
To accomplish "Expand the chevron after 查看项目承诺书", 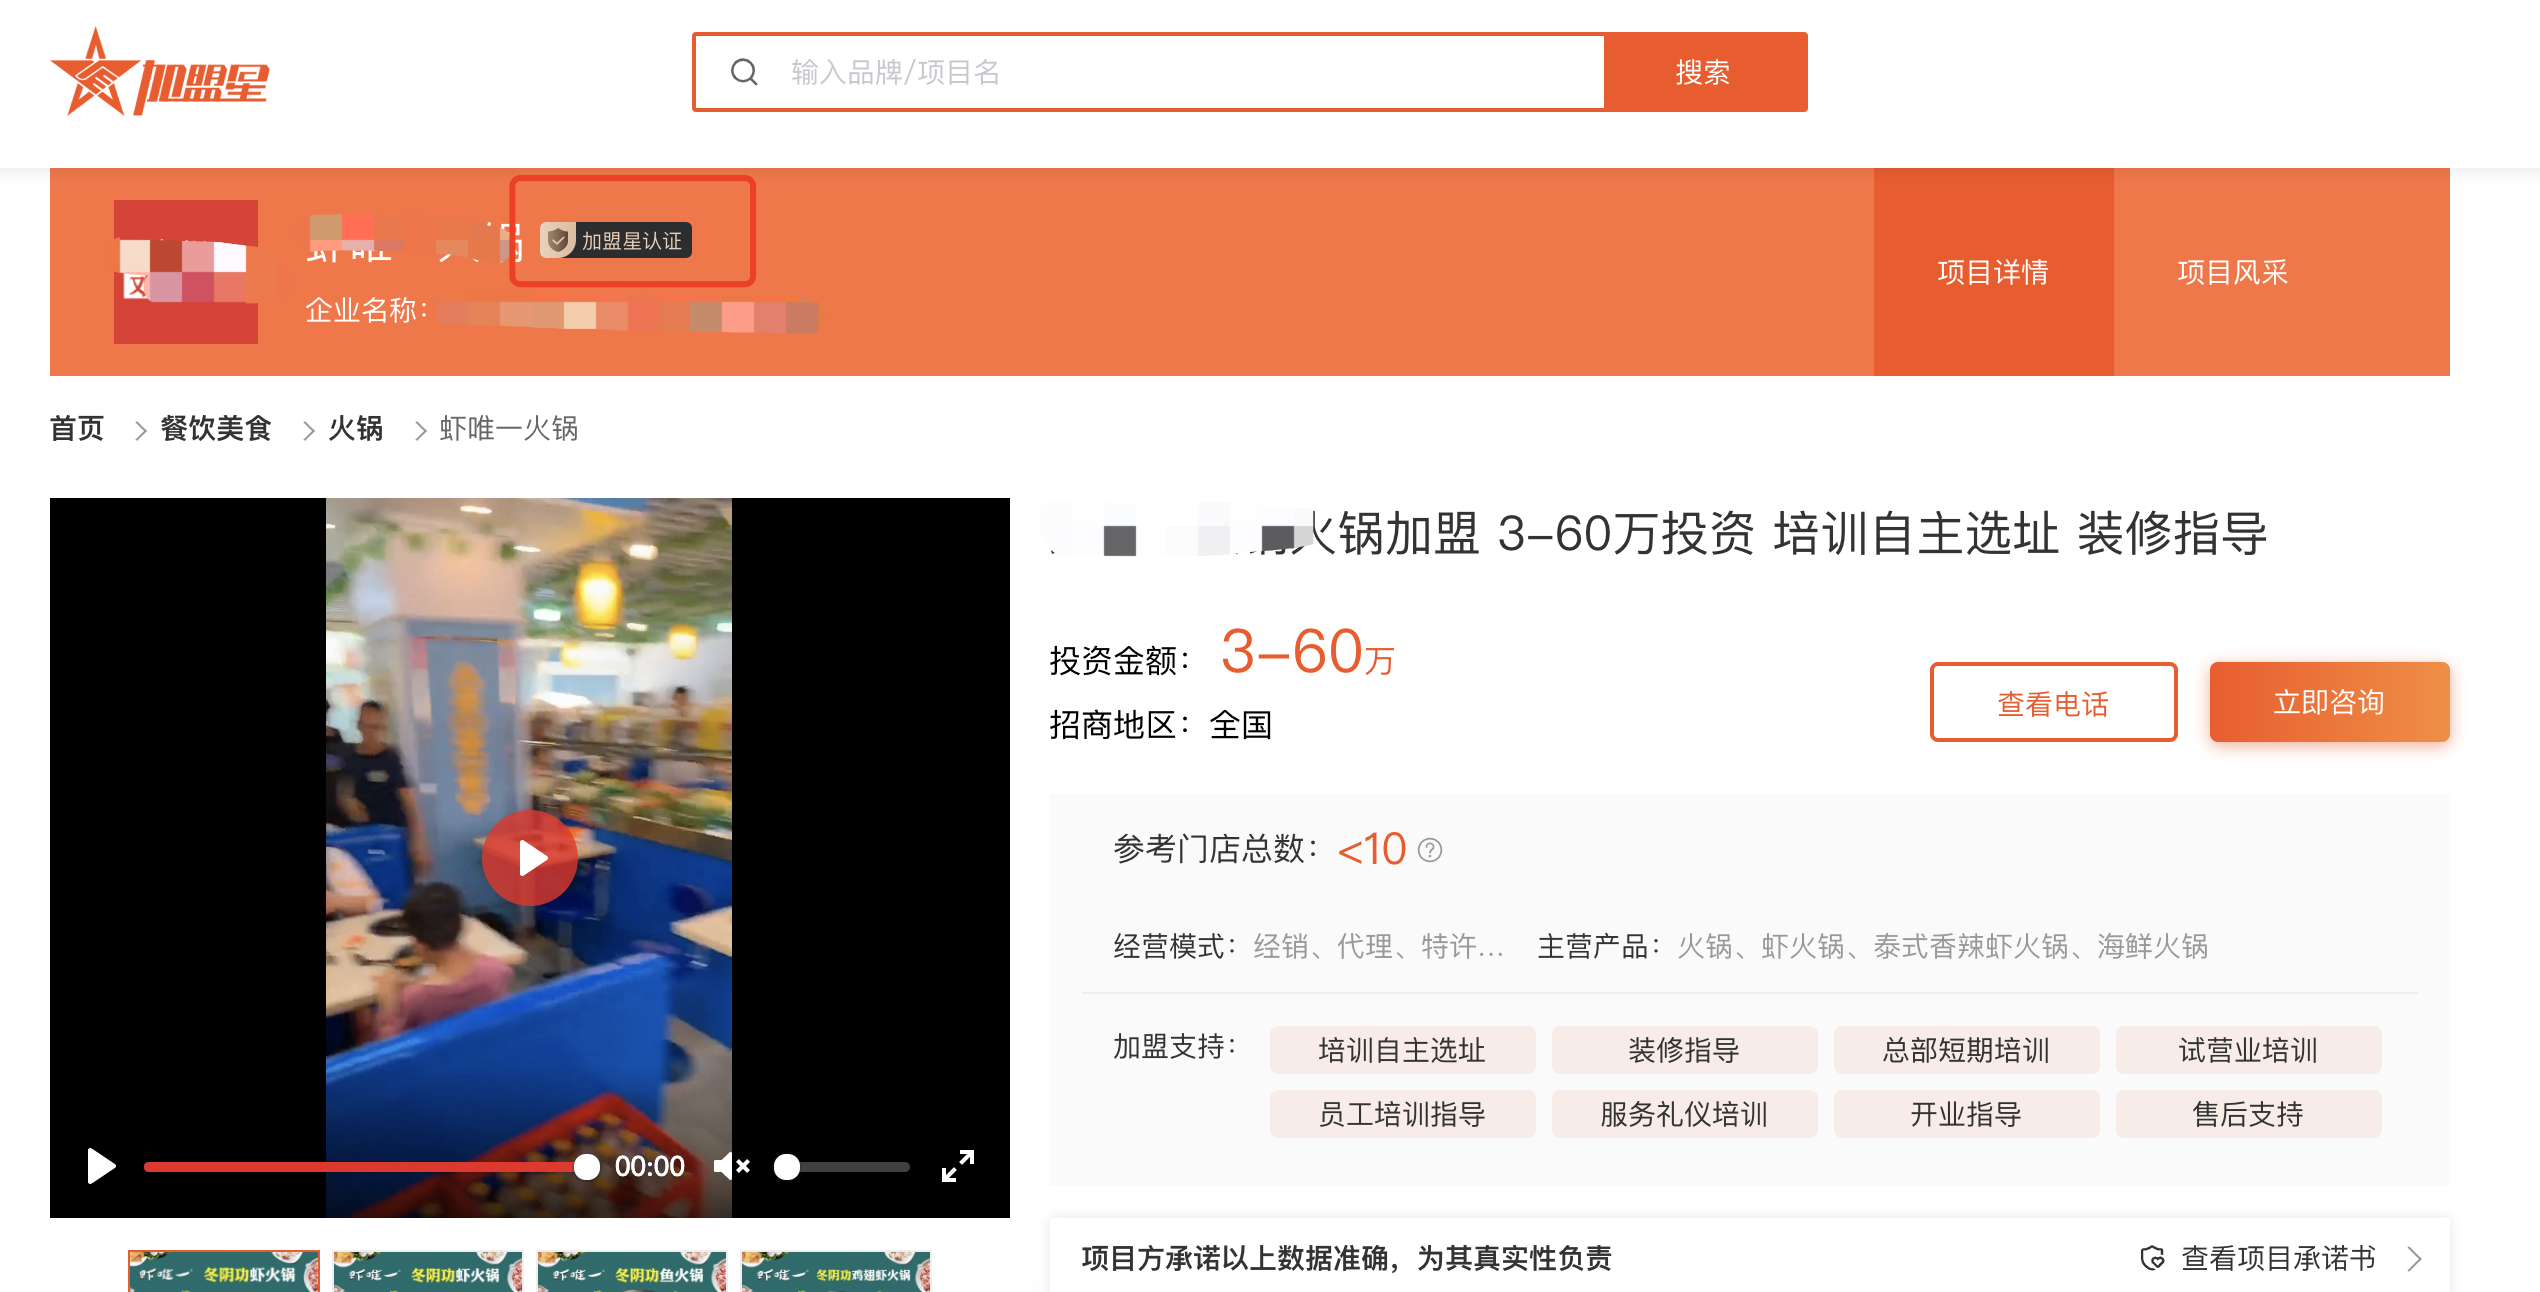I will click(2414, 1258).
